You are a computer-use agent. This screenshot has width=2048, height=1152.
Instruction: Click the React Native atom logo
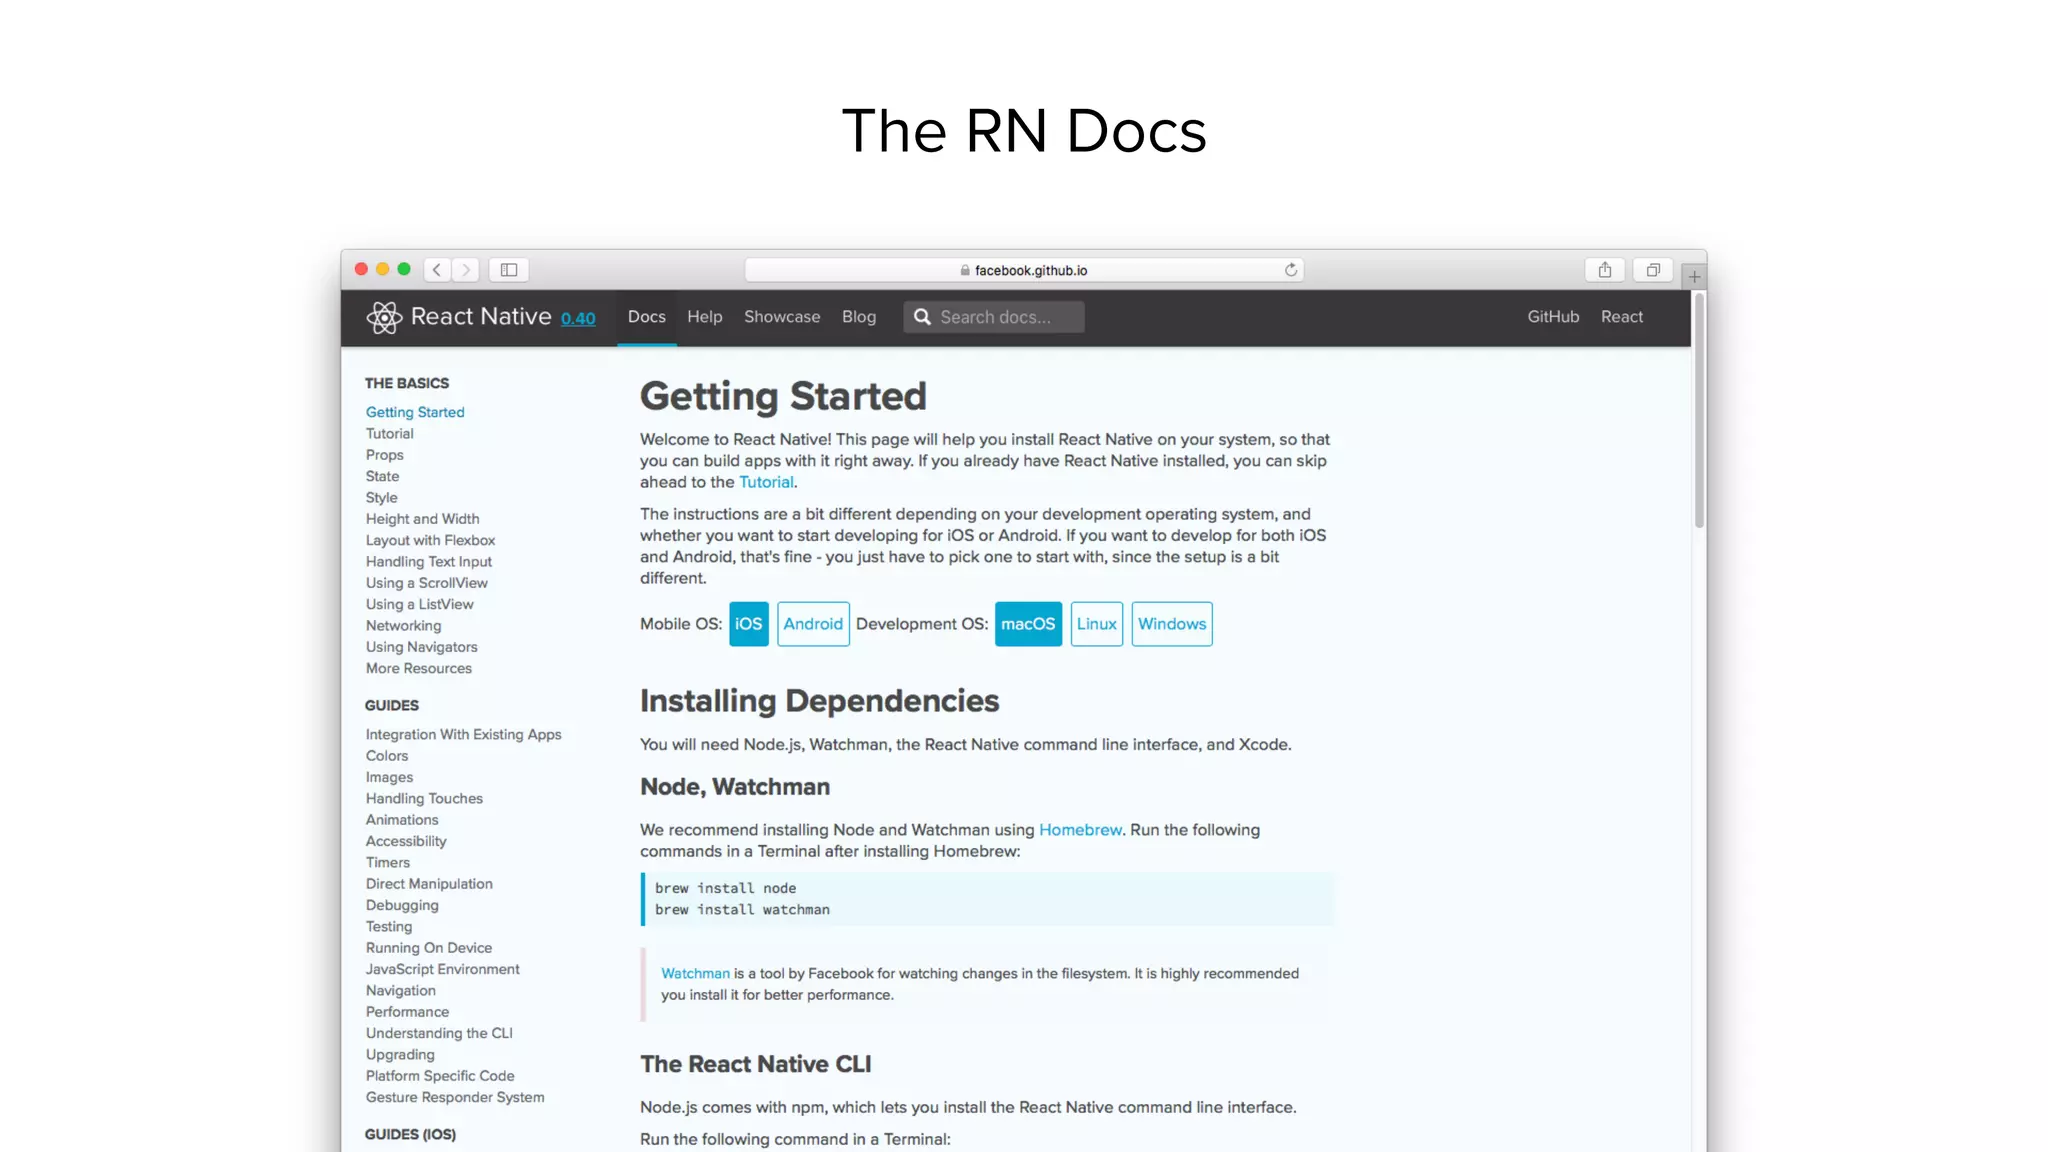[384, 317]
